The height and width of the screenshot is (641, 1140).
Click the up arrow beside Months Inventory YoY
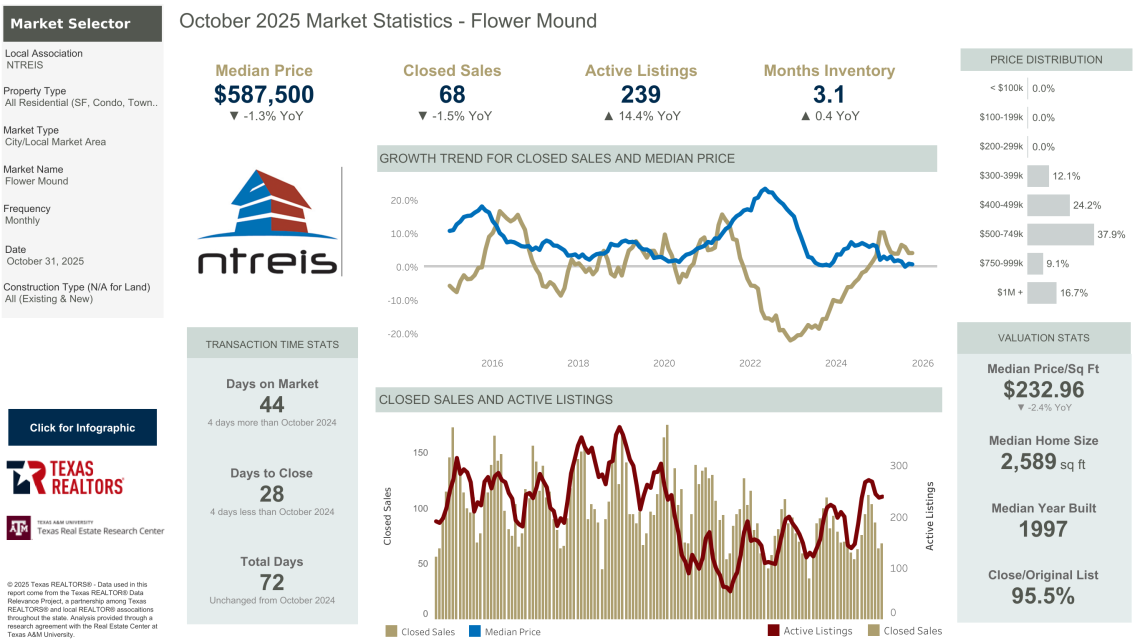[805, 116]
